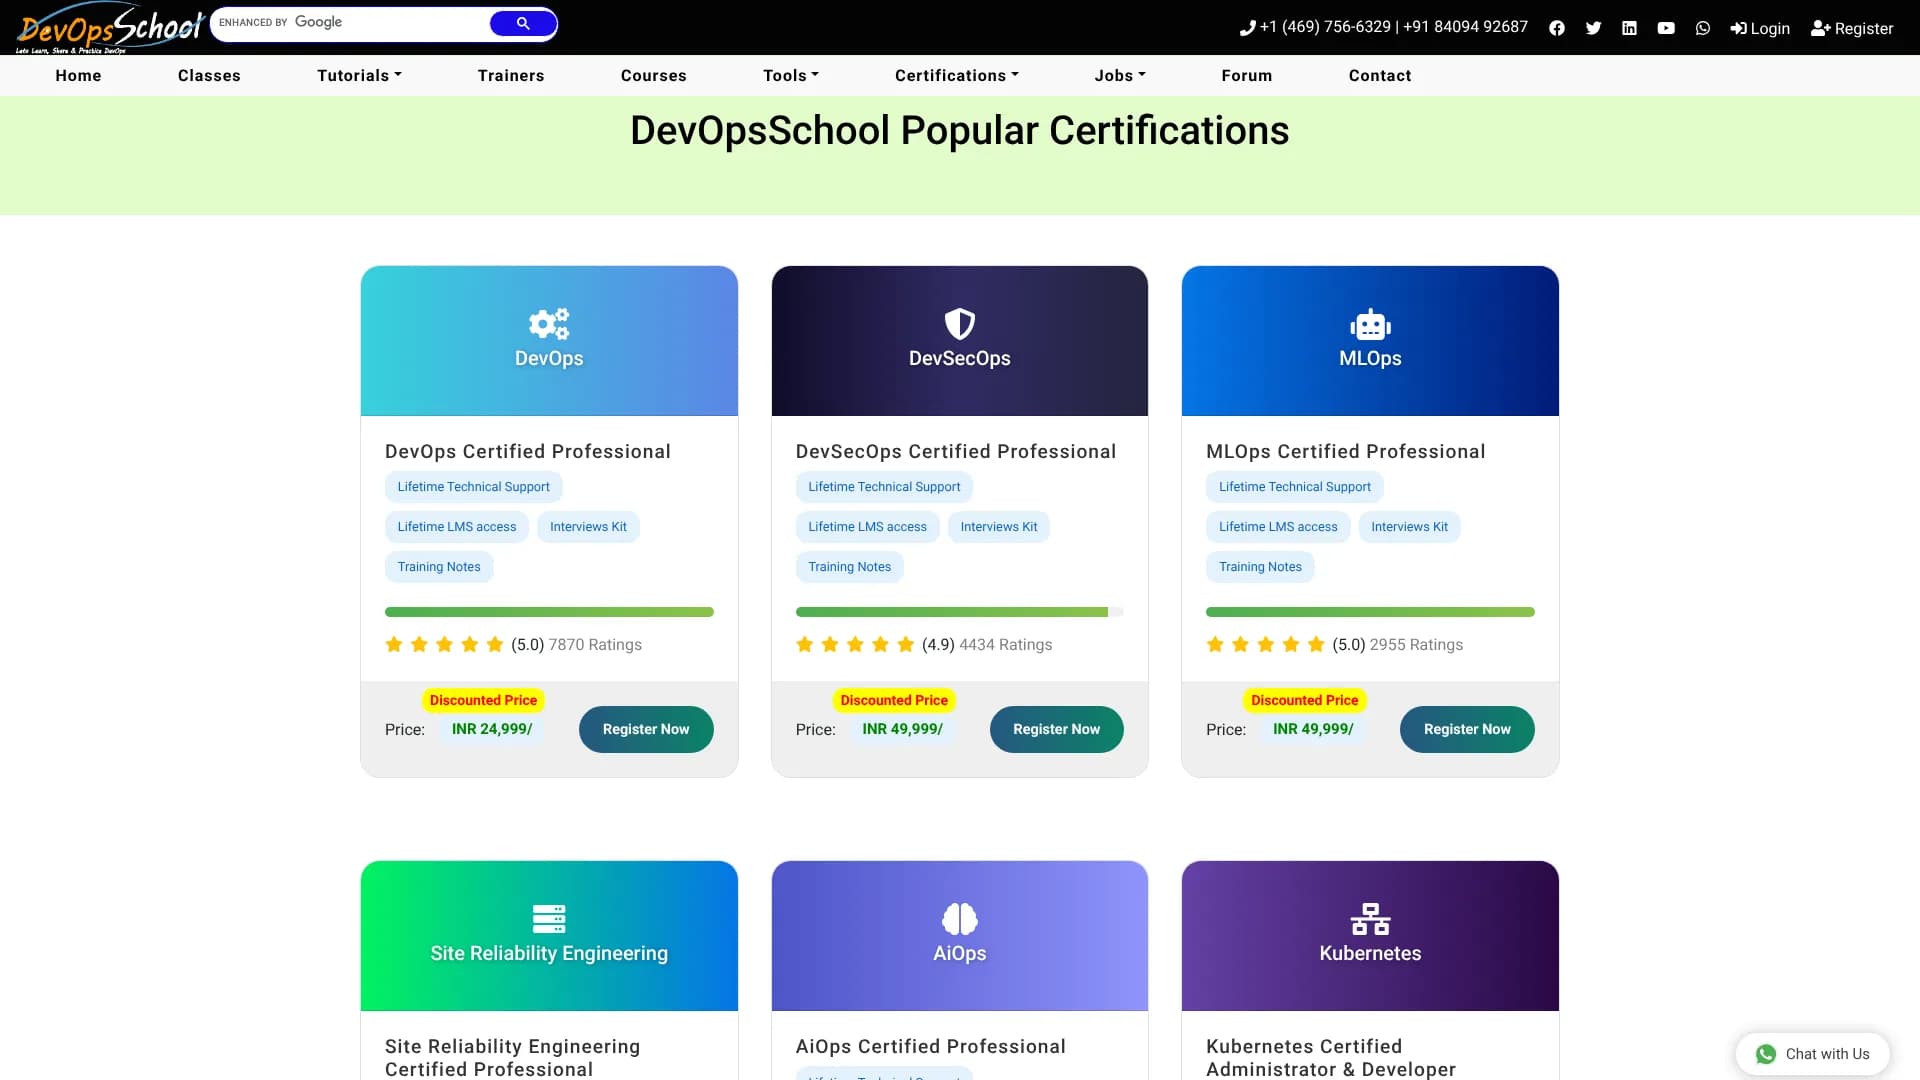Open the Contact menu item

(x=1380, y=75)
